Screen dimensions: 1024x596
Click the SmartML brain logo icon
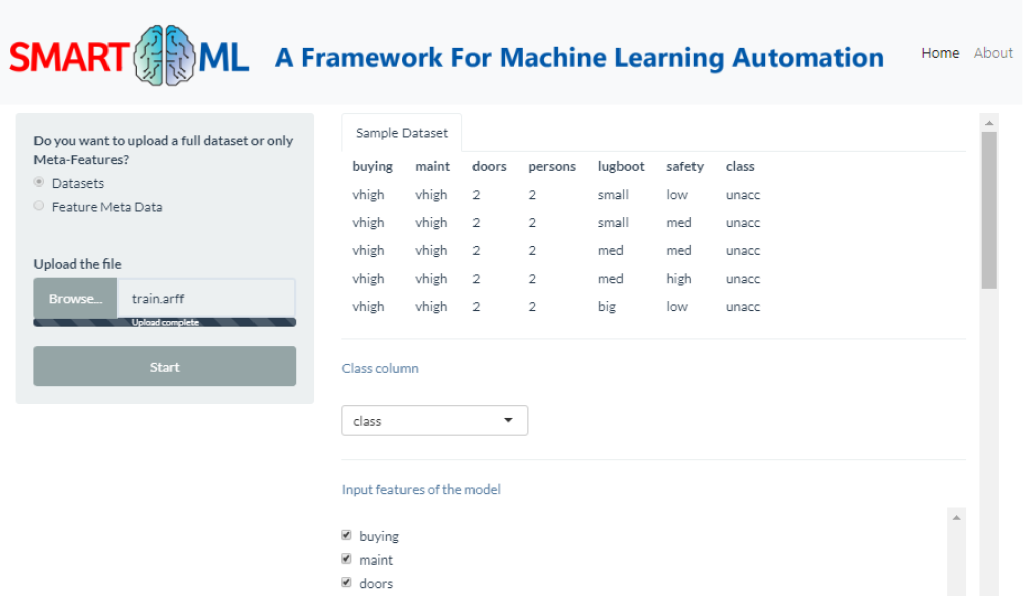click(165, 55)
